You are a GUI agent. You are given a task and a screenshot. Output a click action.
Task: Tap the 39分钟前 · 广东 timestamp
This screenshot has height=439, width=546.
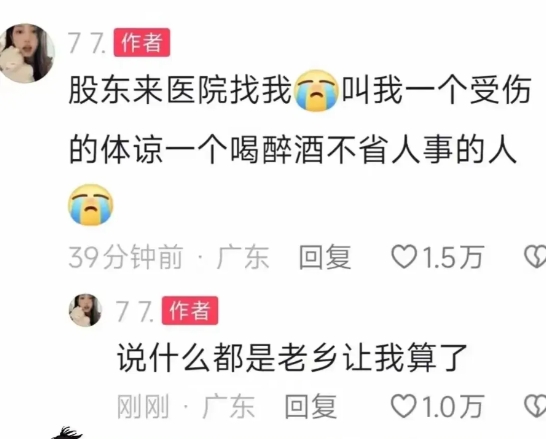[x=169, y=257]
